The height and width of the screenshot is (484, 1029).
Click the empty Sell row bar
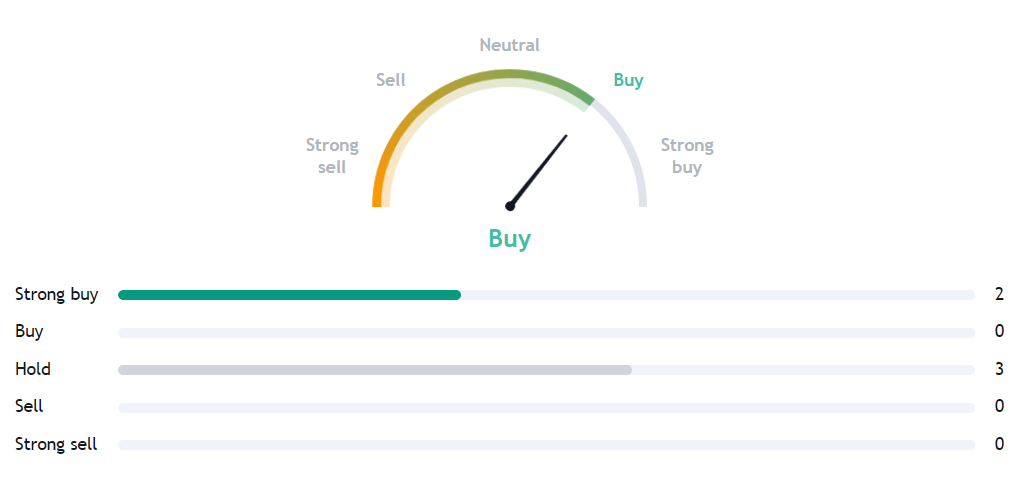point(546,408)
